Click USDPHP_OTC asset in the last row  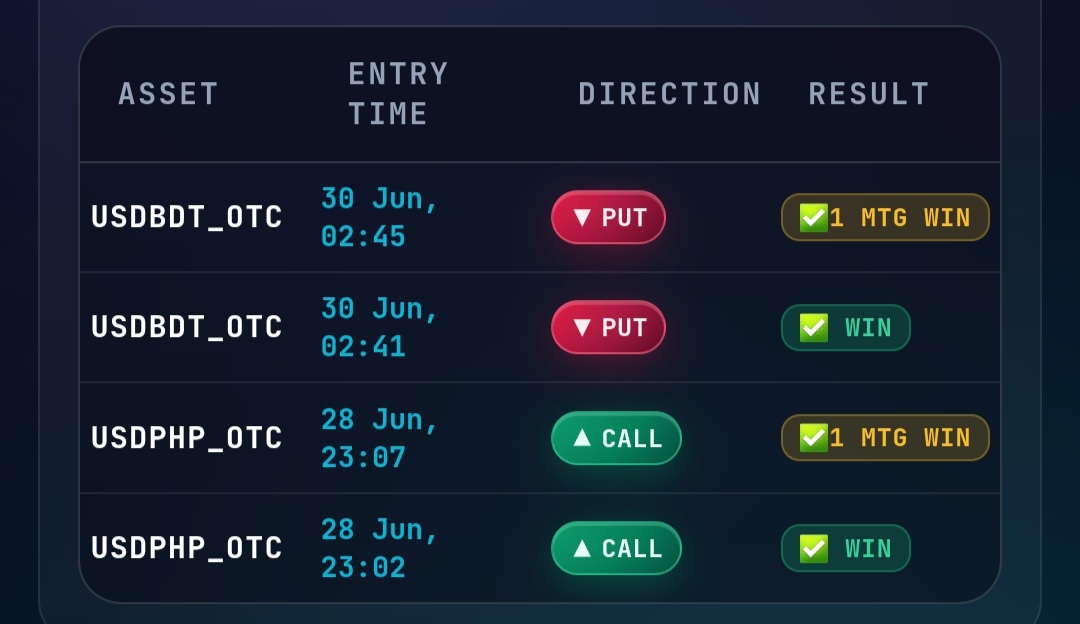pyautogui.click(x=187, y=548)
